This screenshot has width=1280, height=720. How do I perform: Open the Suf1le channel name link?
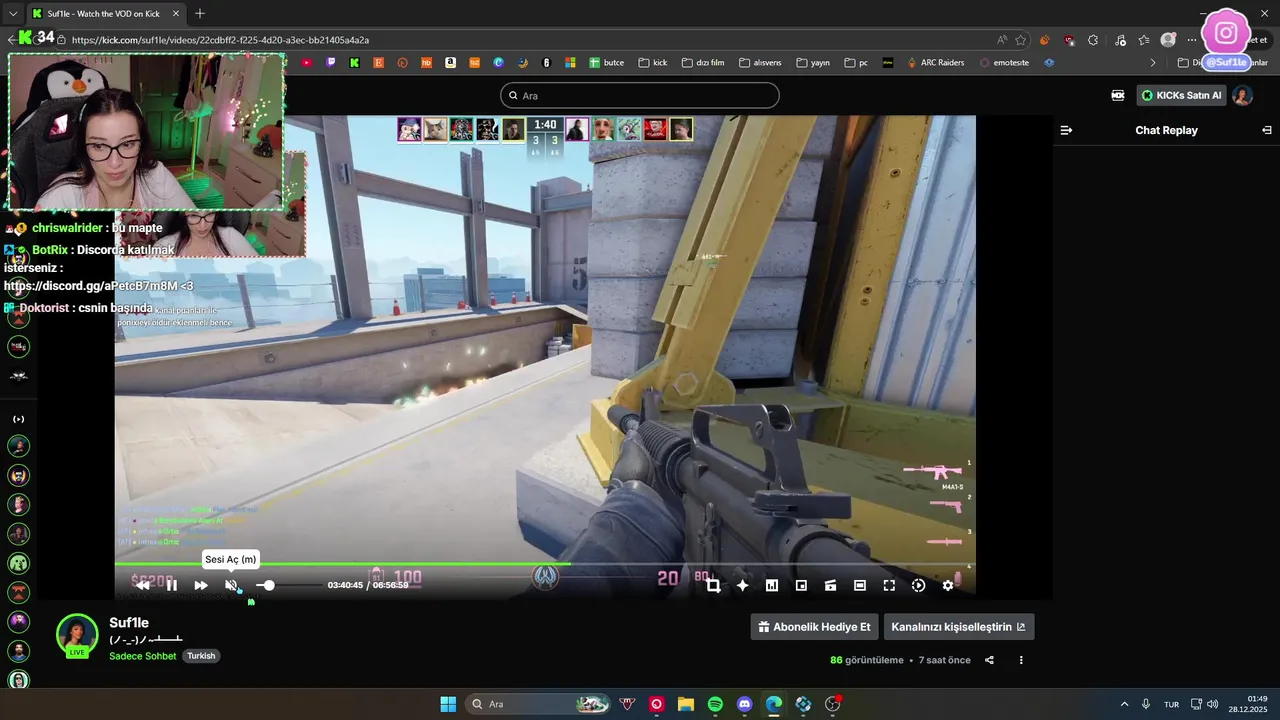coord(129,623)
